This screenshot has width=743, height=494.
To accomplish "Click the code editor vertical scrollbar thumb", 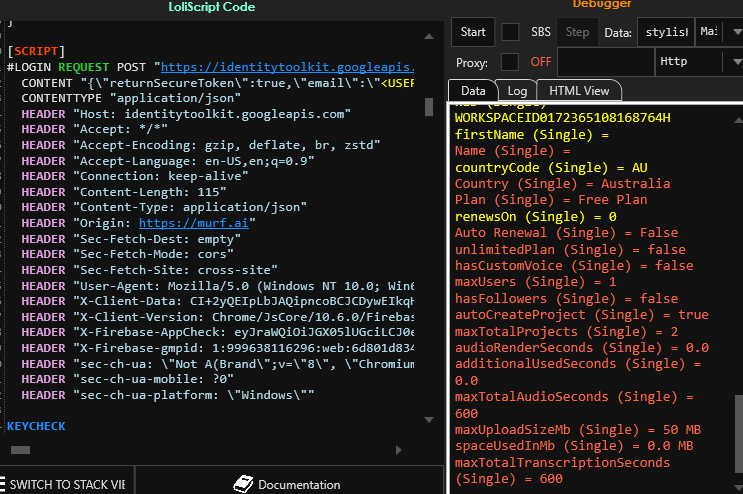I will tap(429, 107).
